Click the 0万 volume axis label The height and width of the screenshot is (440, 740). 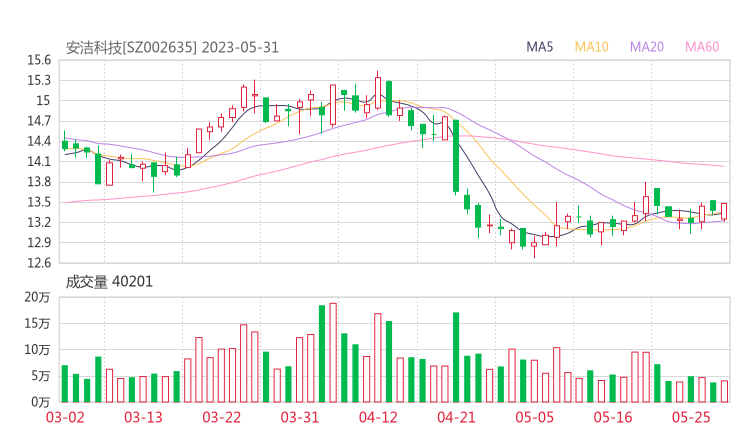[41, 402]
